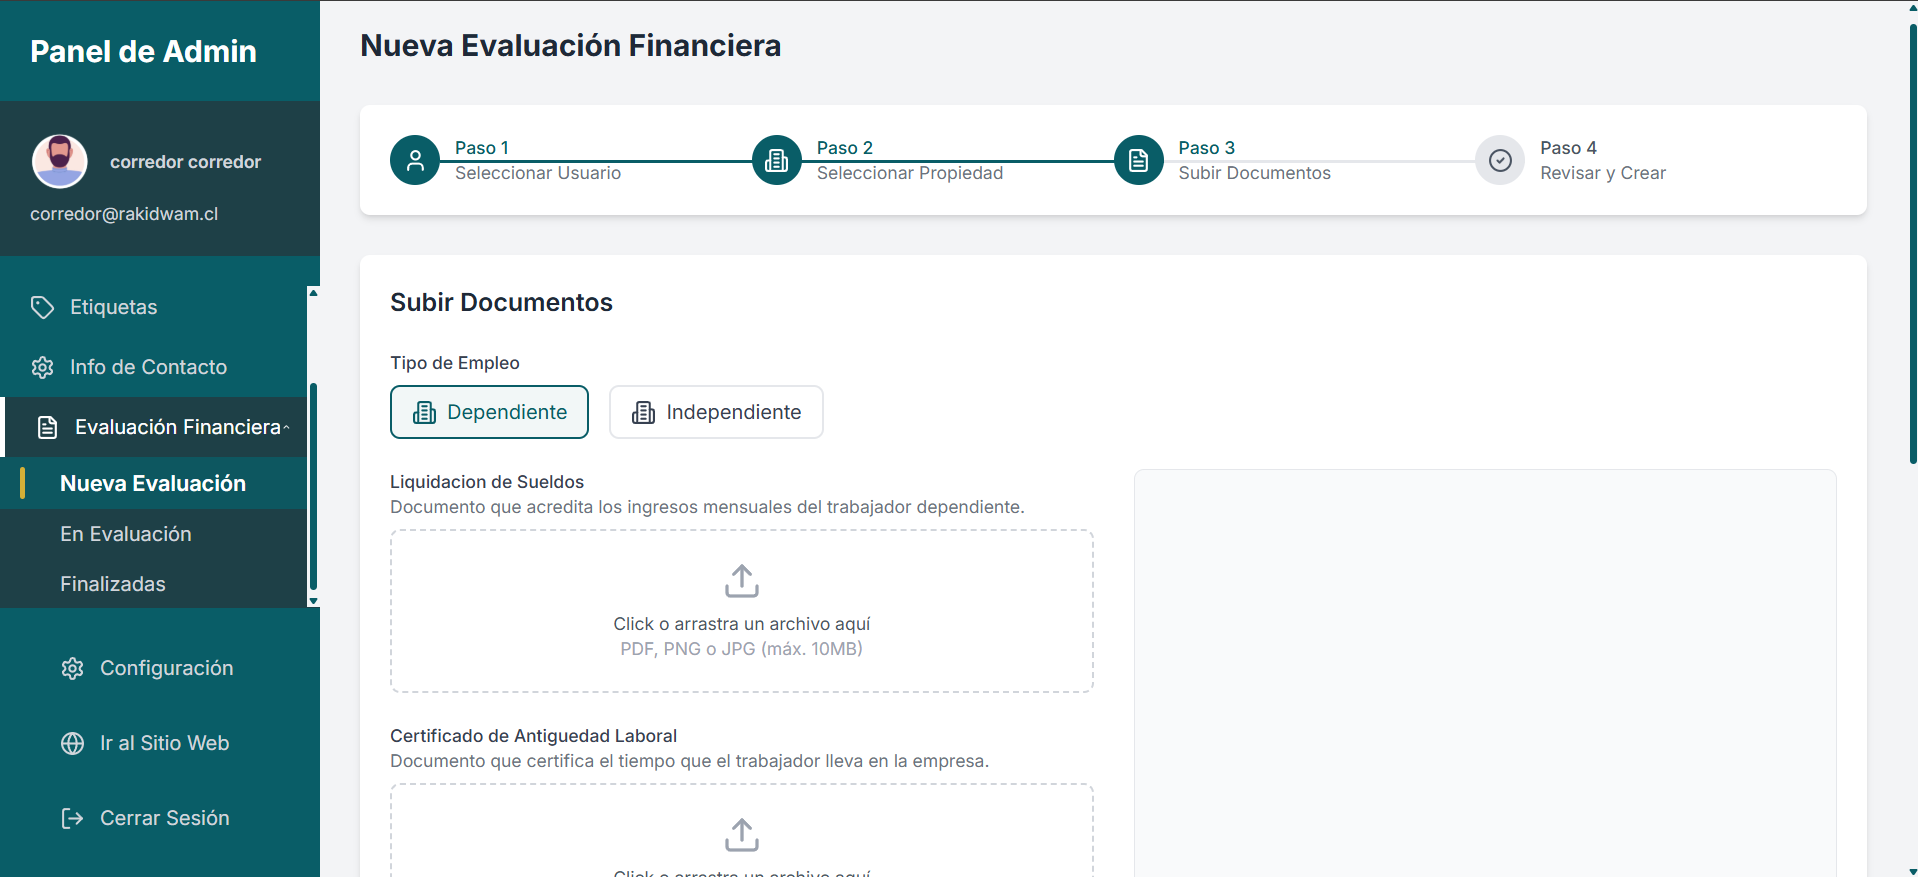Click the Paso 2 property building icon

tap(777, 160)
